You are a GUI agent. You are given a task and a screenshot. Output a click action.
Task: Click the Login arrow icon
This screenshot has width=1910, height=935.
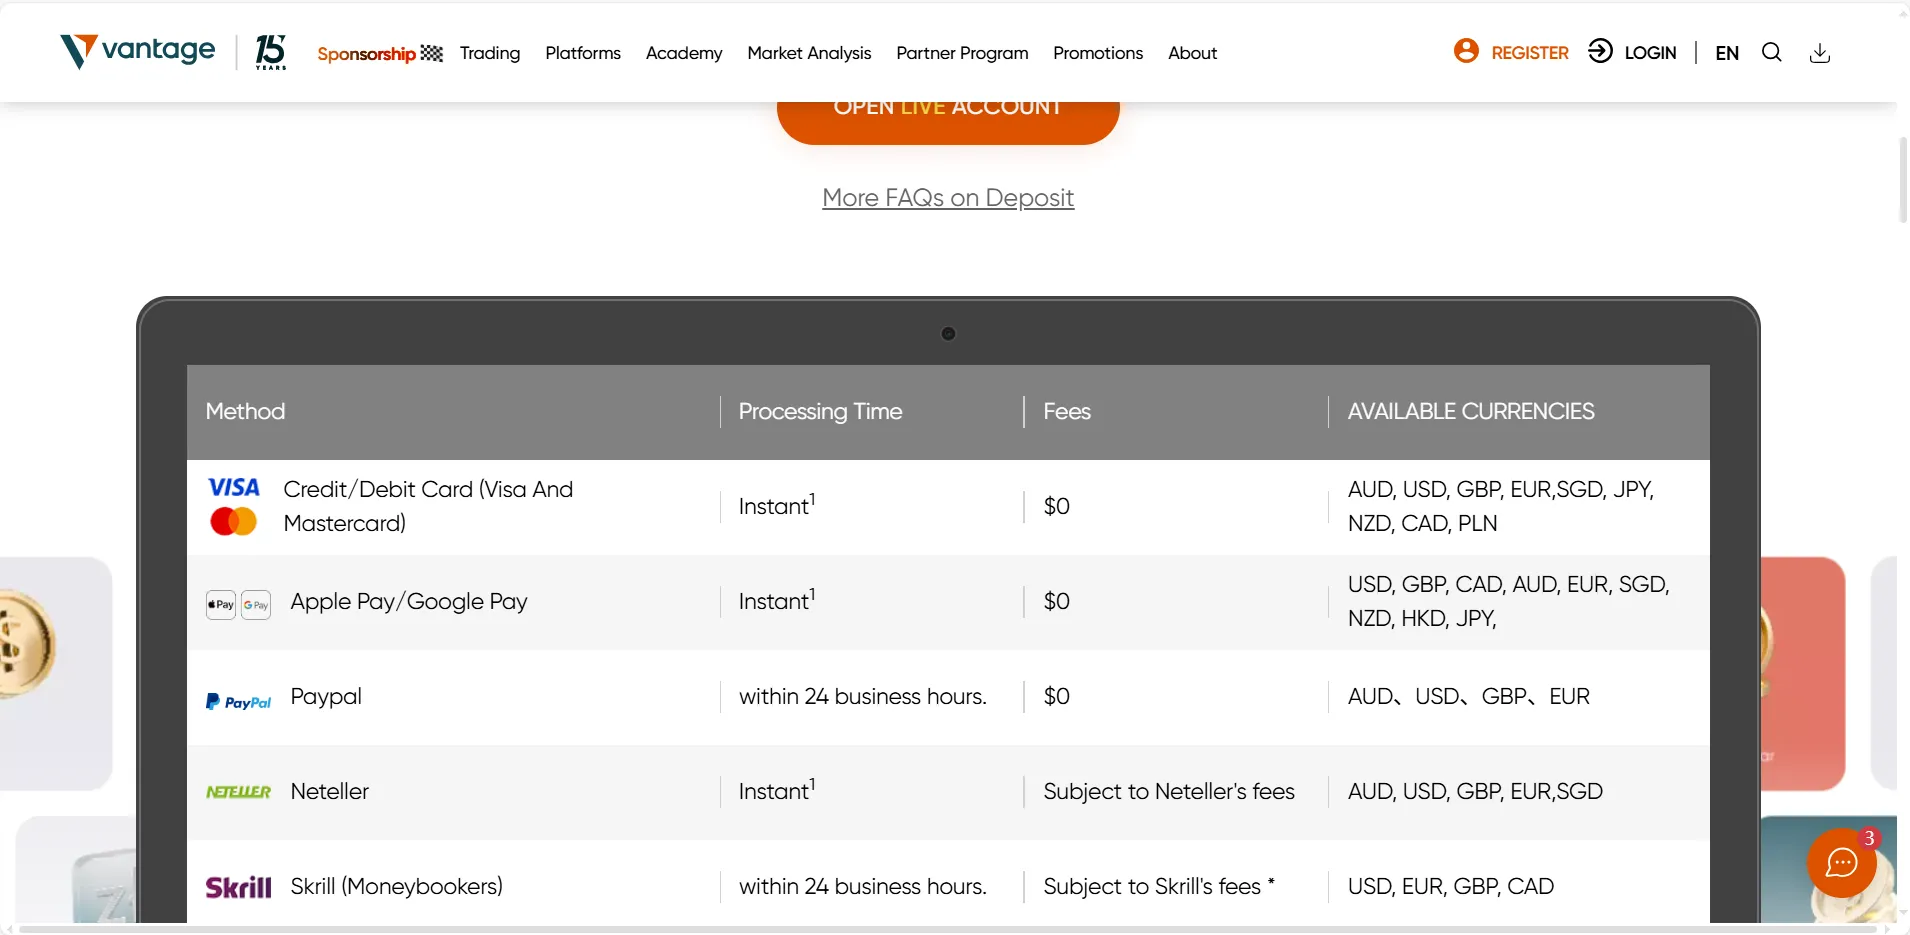click(1600, 51)
